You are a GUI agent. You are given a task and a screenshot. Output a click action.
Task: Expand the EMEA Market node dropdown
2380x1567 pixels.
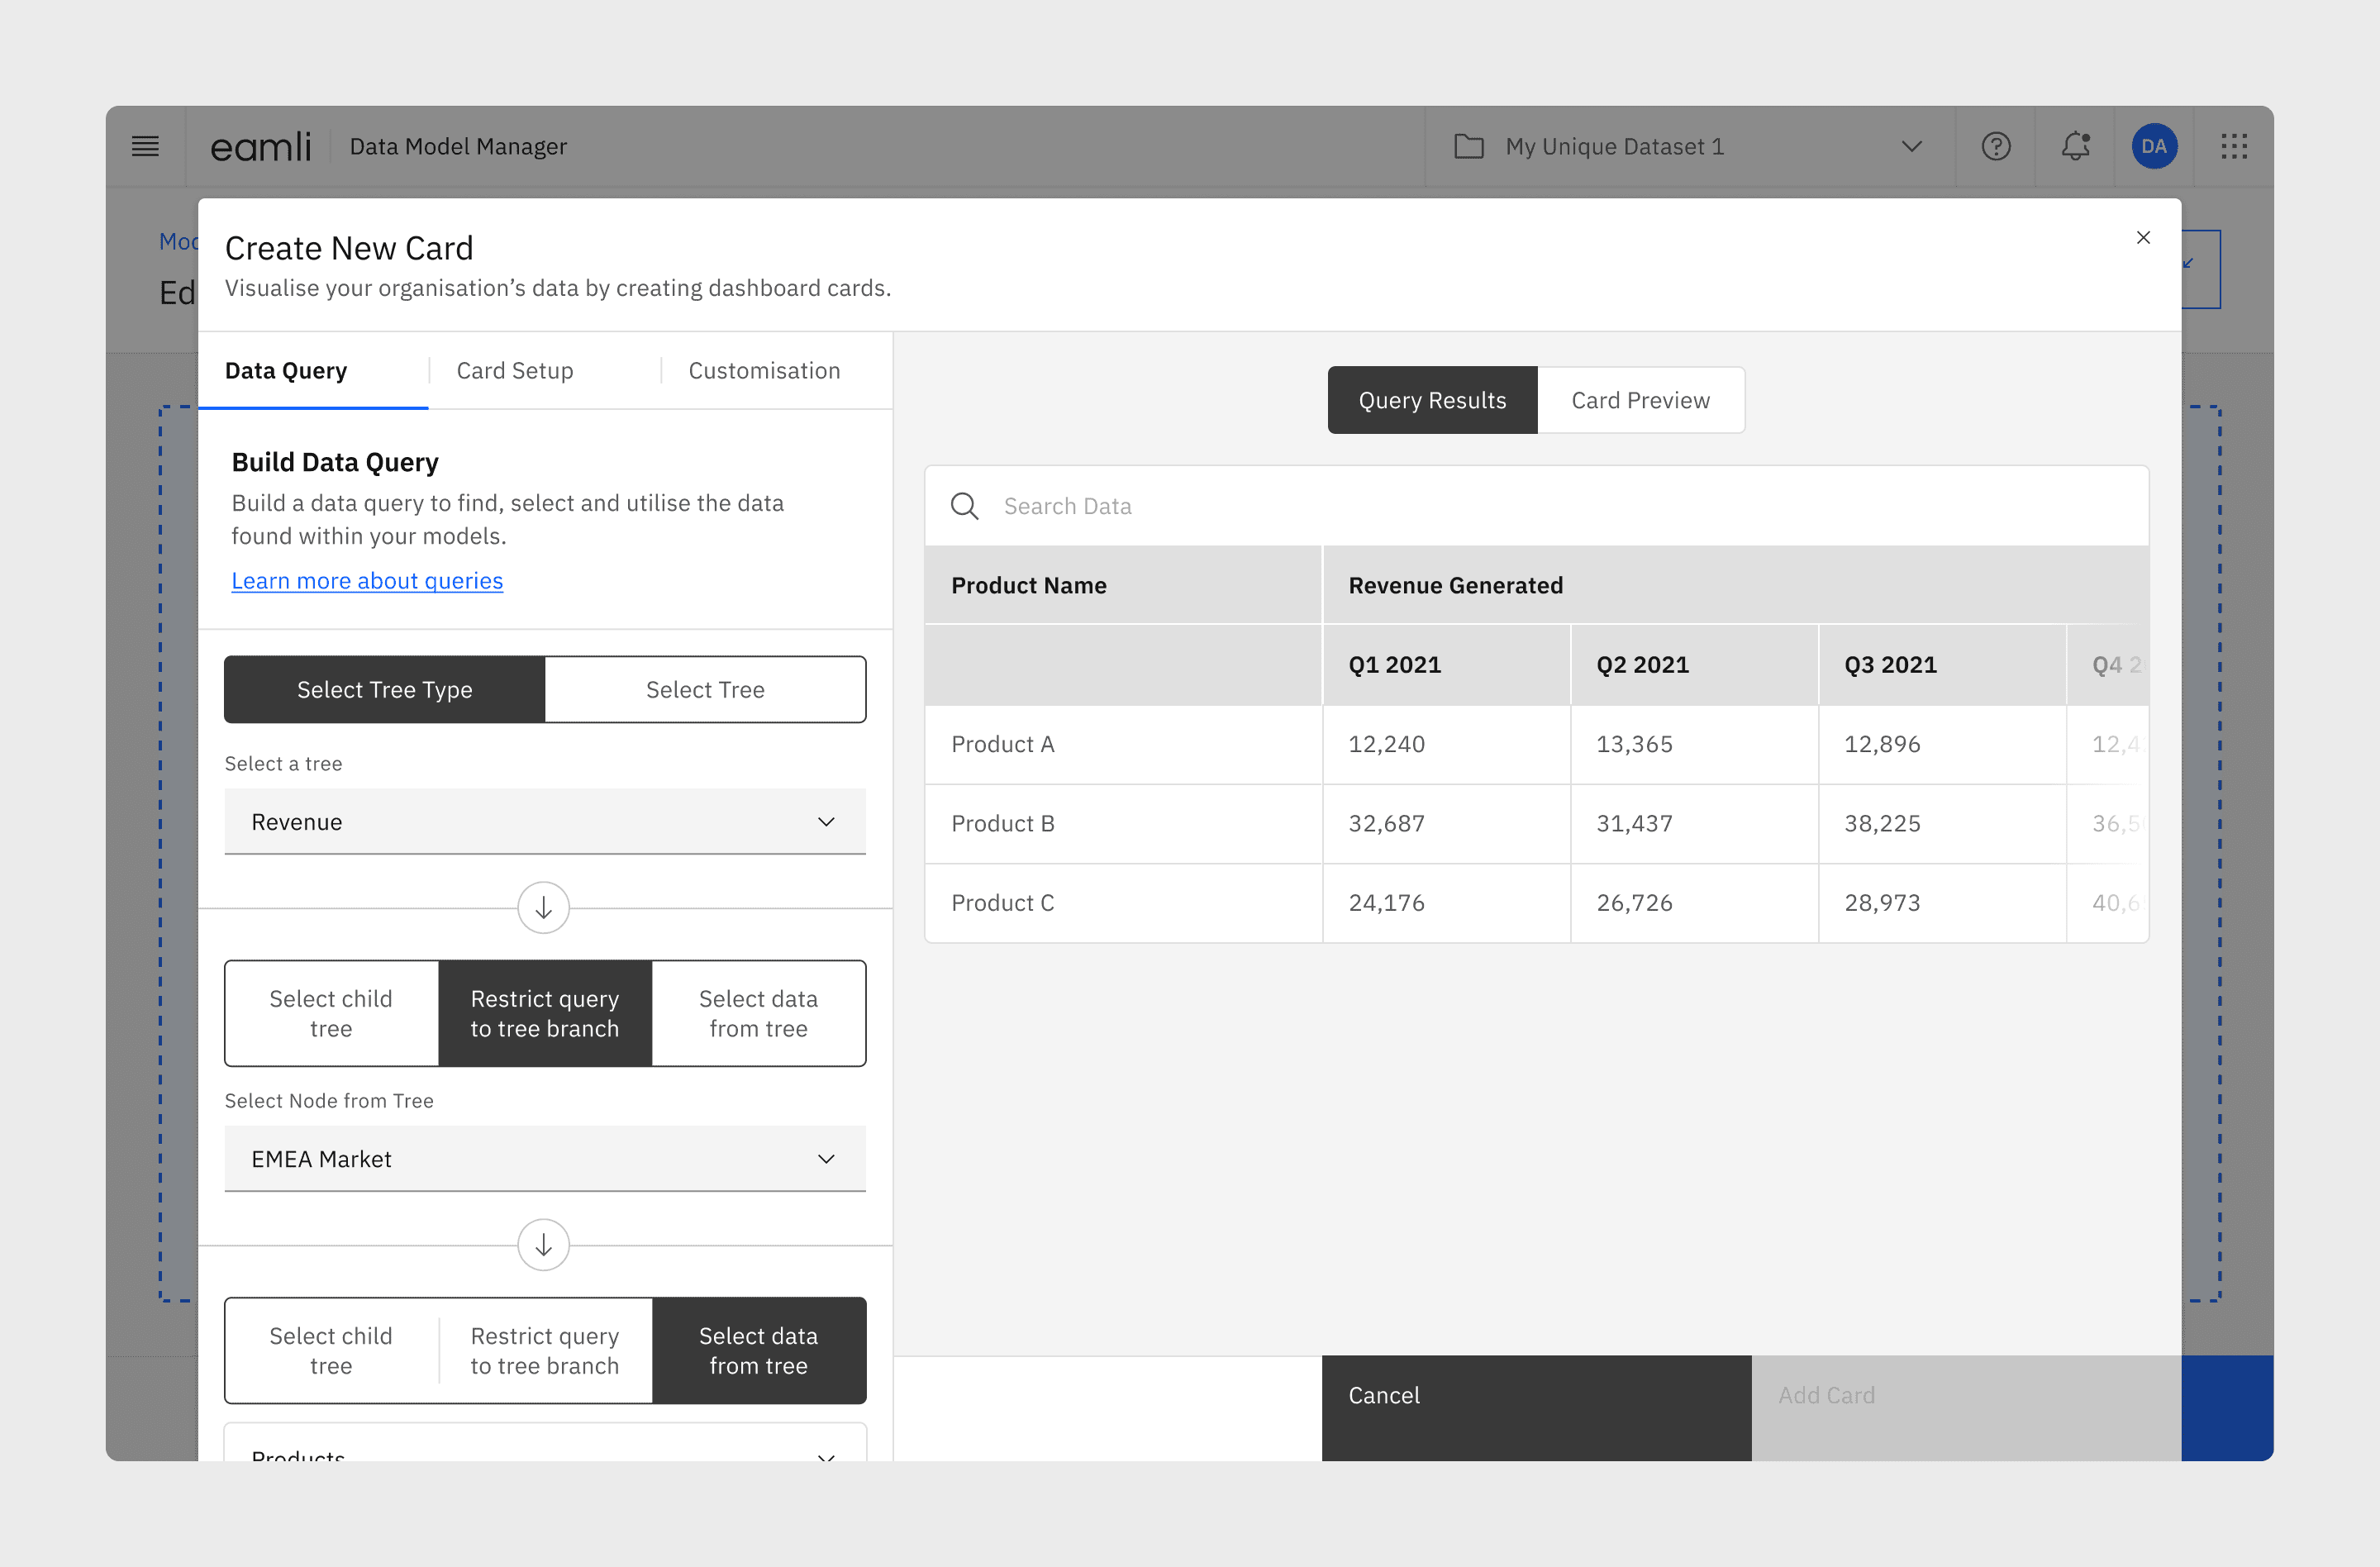[544, 1158]
